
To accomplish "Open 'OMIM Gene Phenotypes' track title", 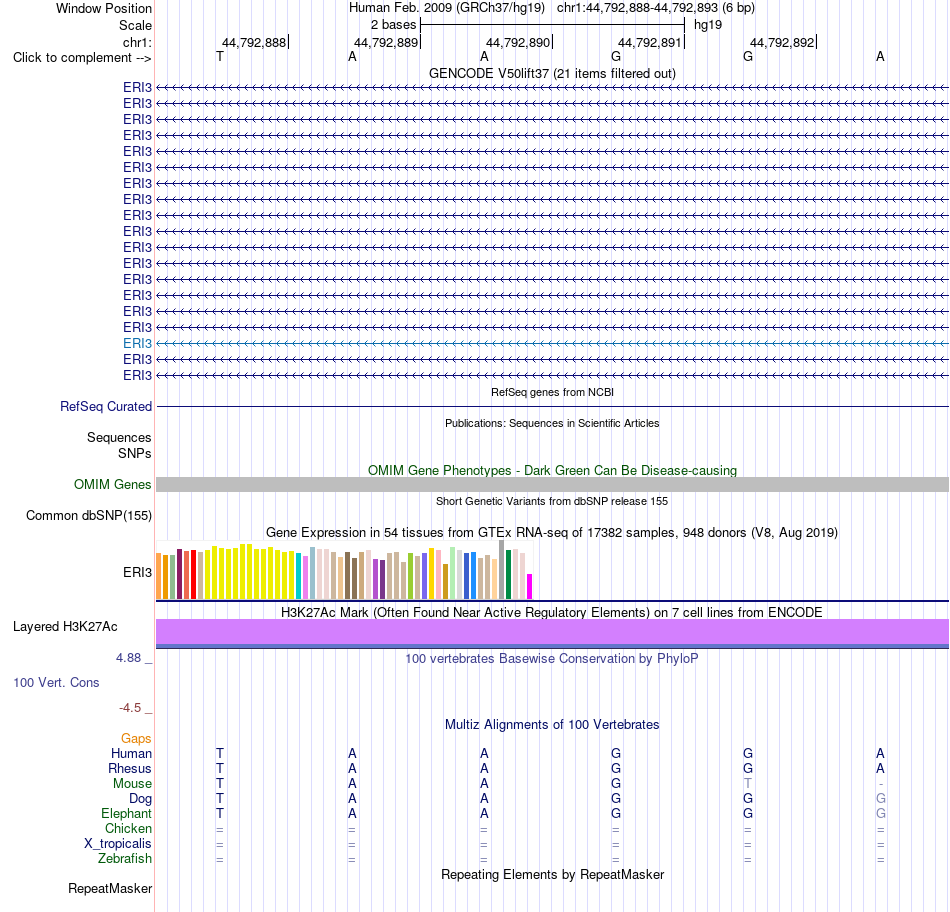I will click(552, 470).
